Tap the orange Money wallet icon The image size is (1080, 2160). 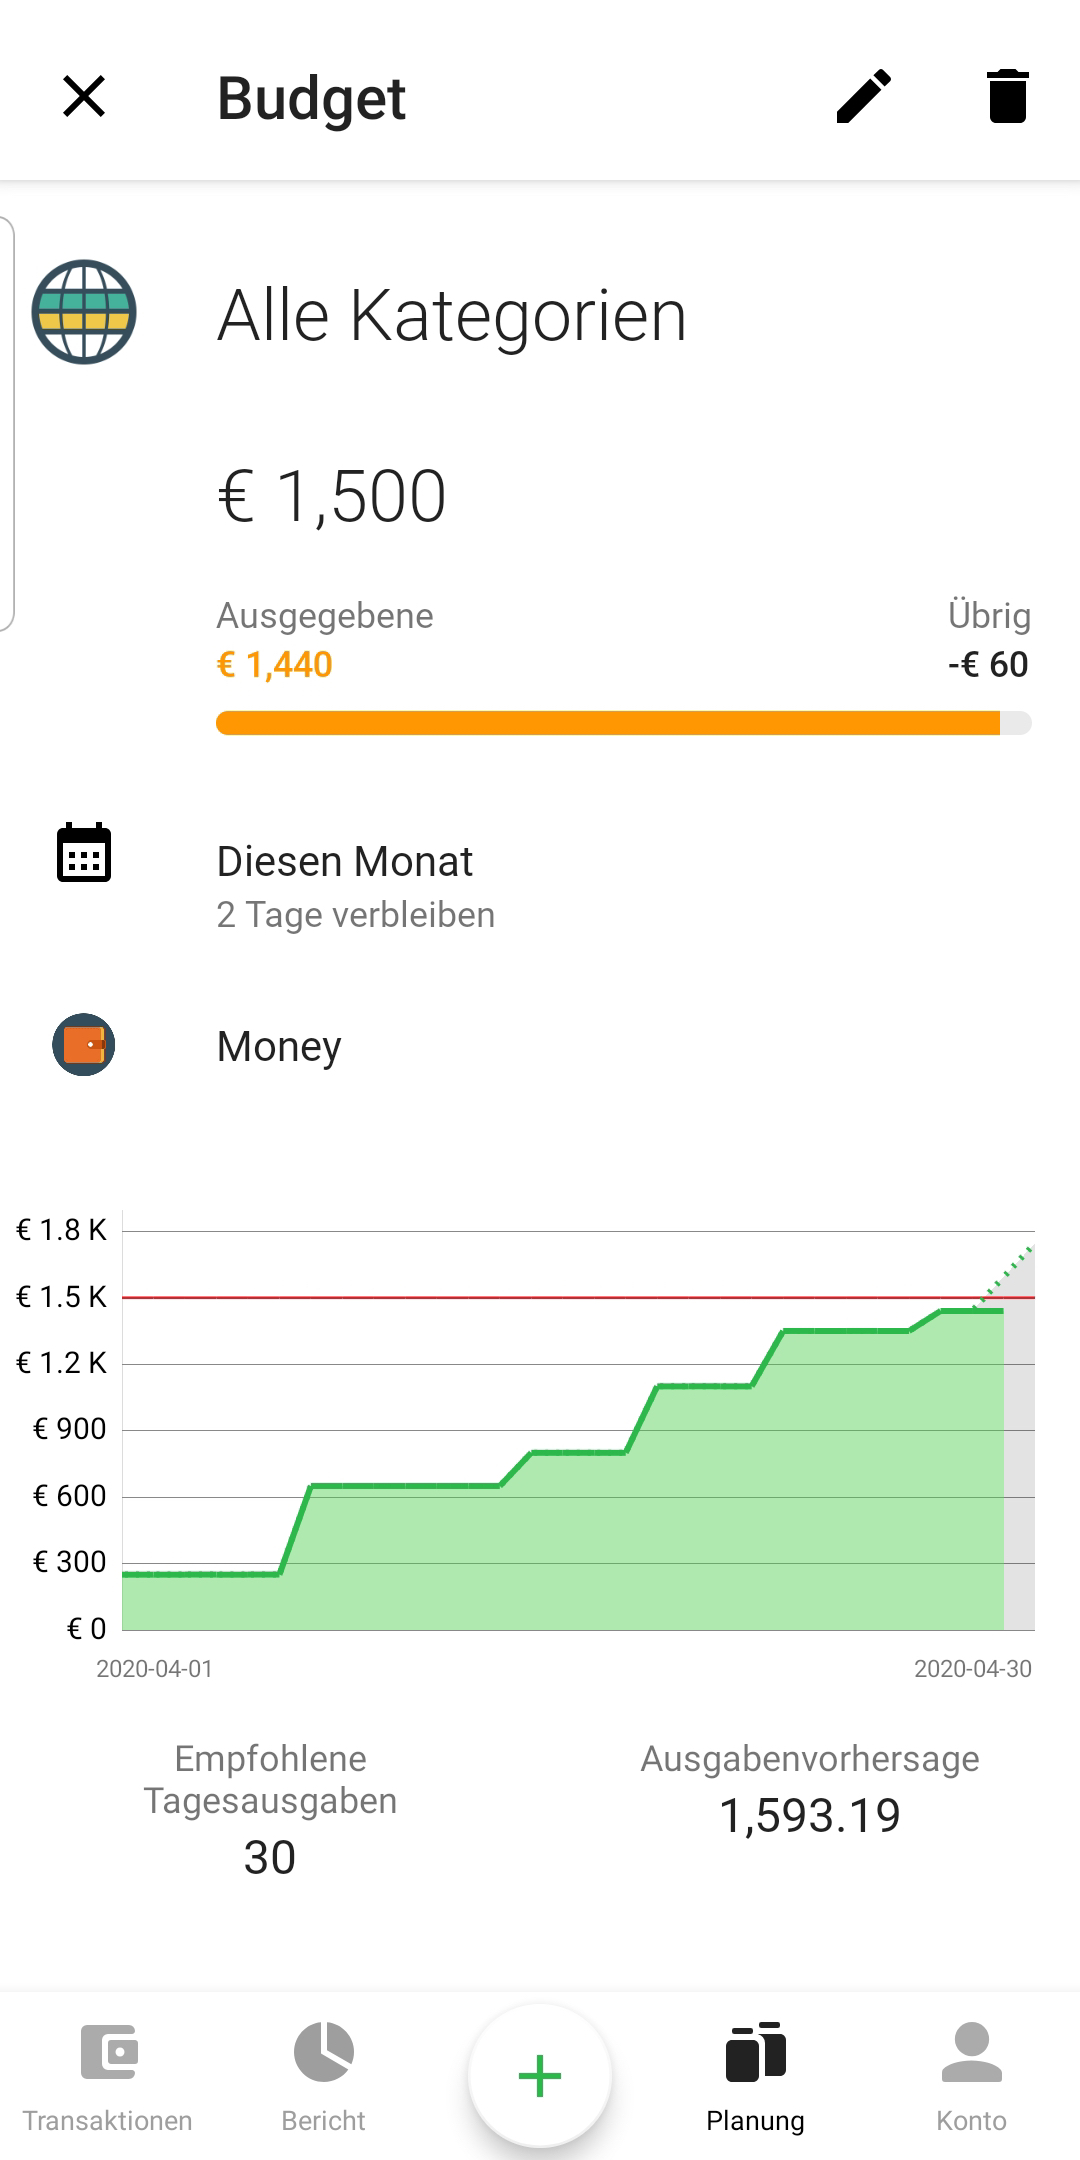[84, 1045]
